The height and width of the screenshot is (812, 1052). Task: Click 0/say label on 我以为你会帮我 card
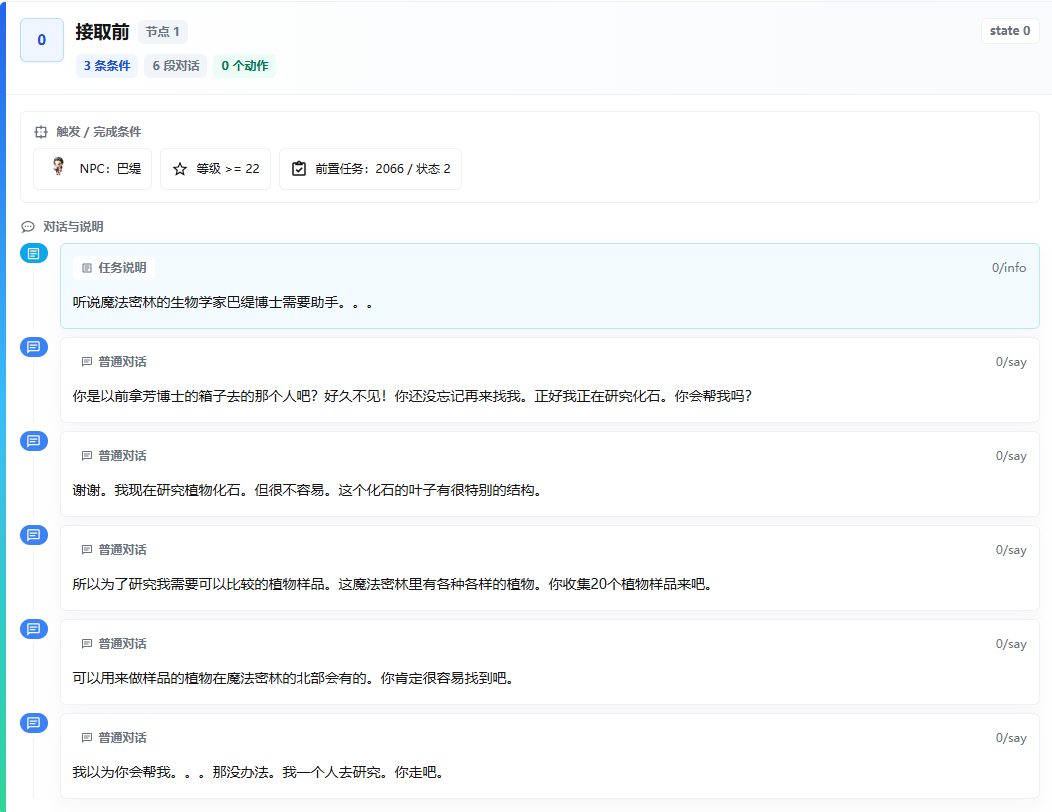[x=1011, y=738]
